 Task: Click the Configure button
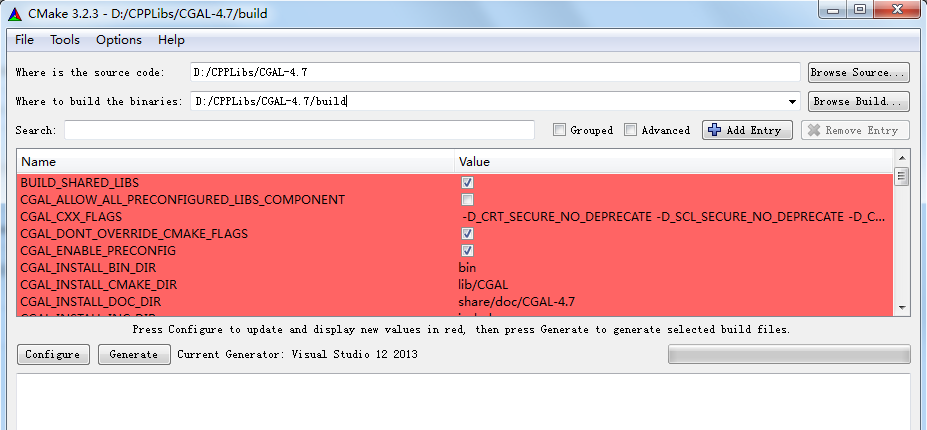coord(53,354)
